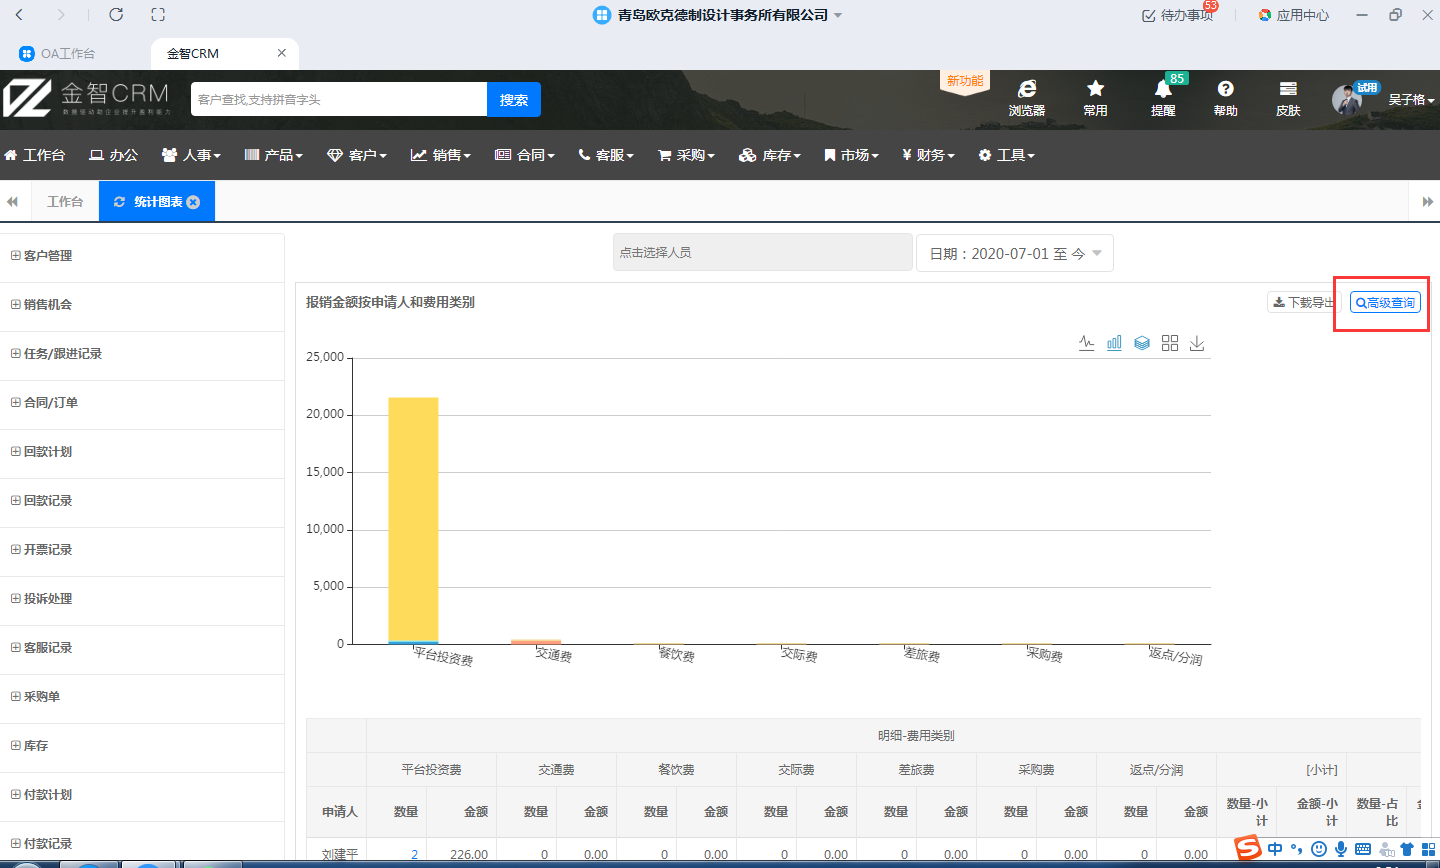Switch chart to line view icon
The image size is (1440, 868).
coord(1086,343)
